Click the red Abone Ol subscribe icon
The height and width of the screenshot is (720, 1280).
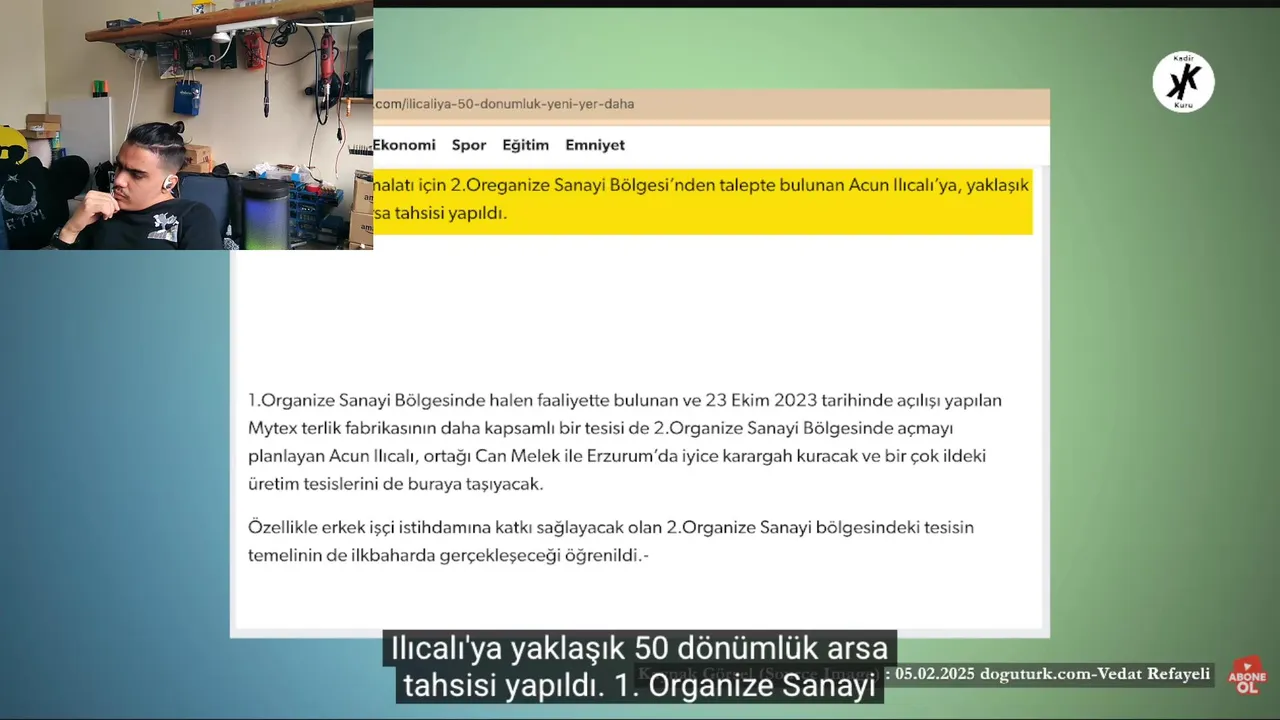(1247, 676)
